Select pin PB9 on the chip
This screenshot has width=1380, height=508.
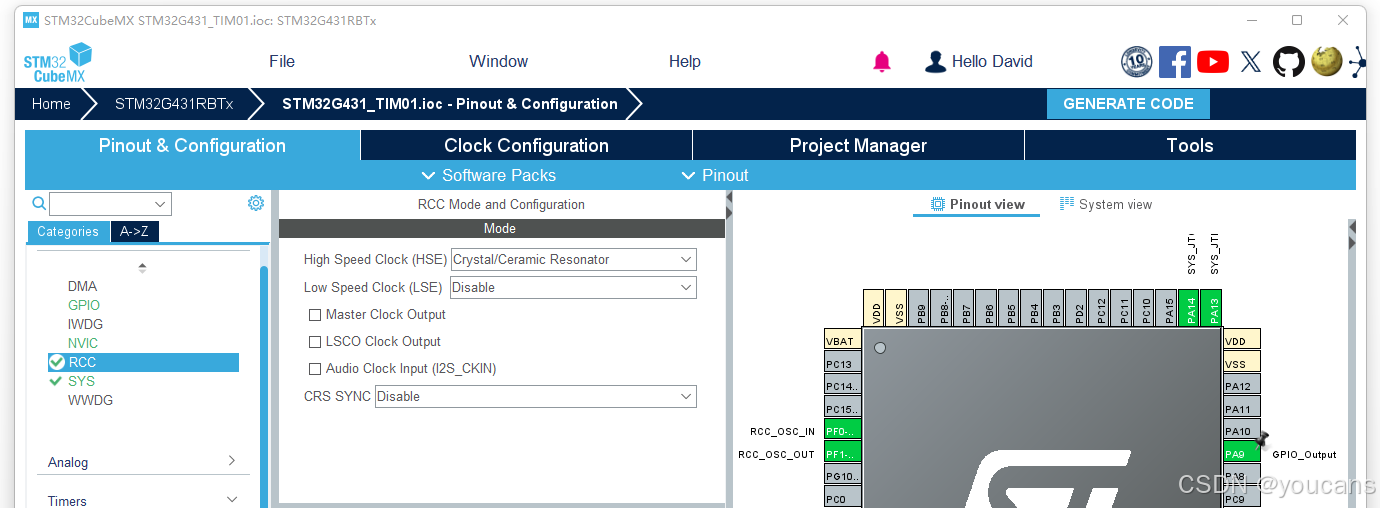(x=921, y=307)
